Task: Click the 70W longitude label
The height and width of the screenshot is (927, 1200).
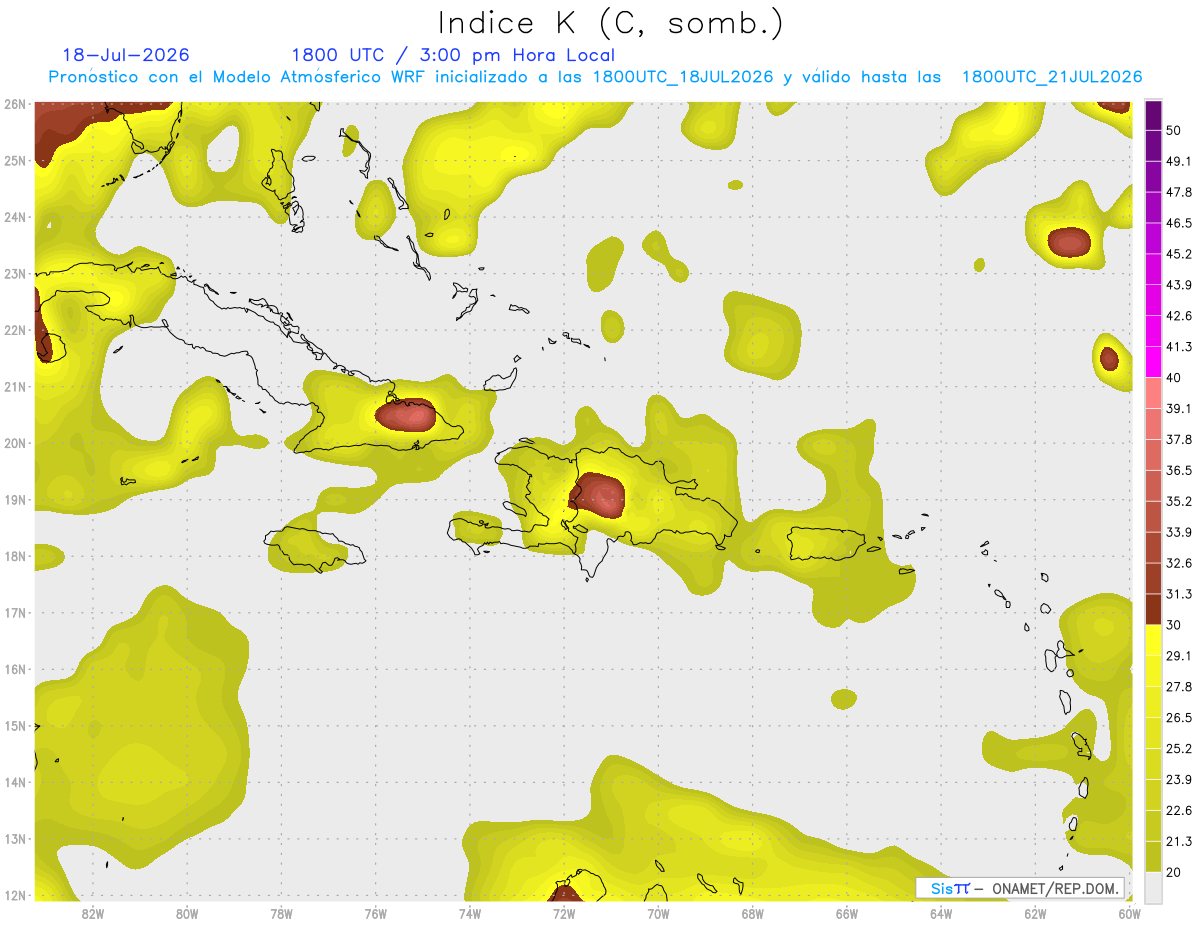Action: [x=658, y=913]
